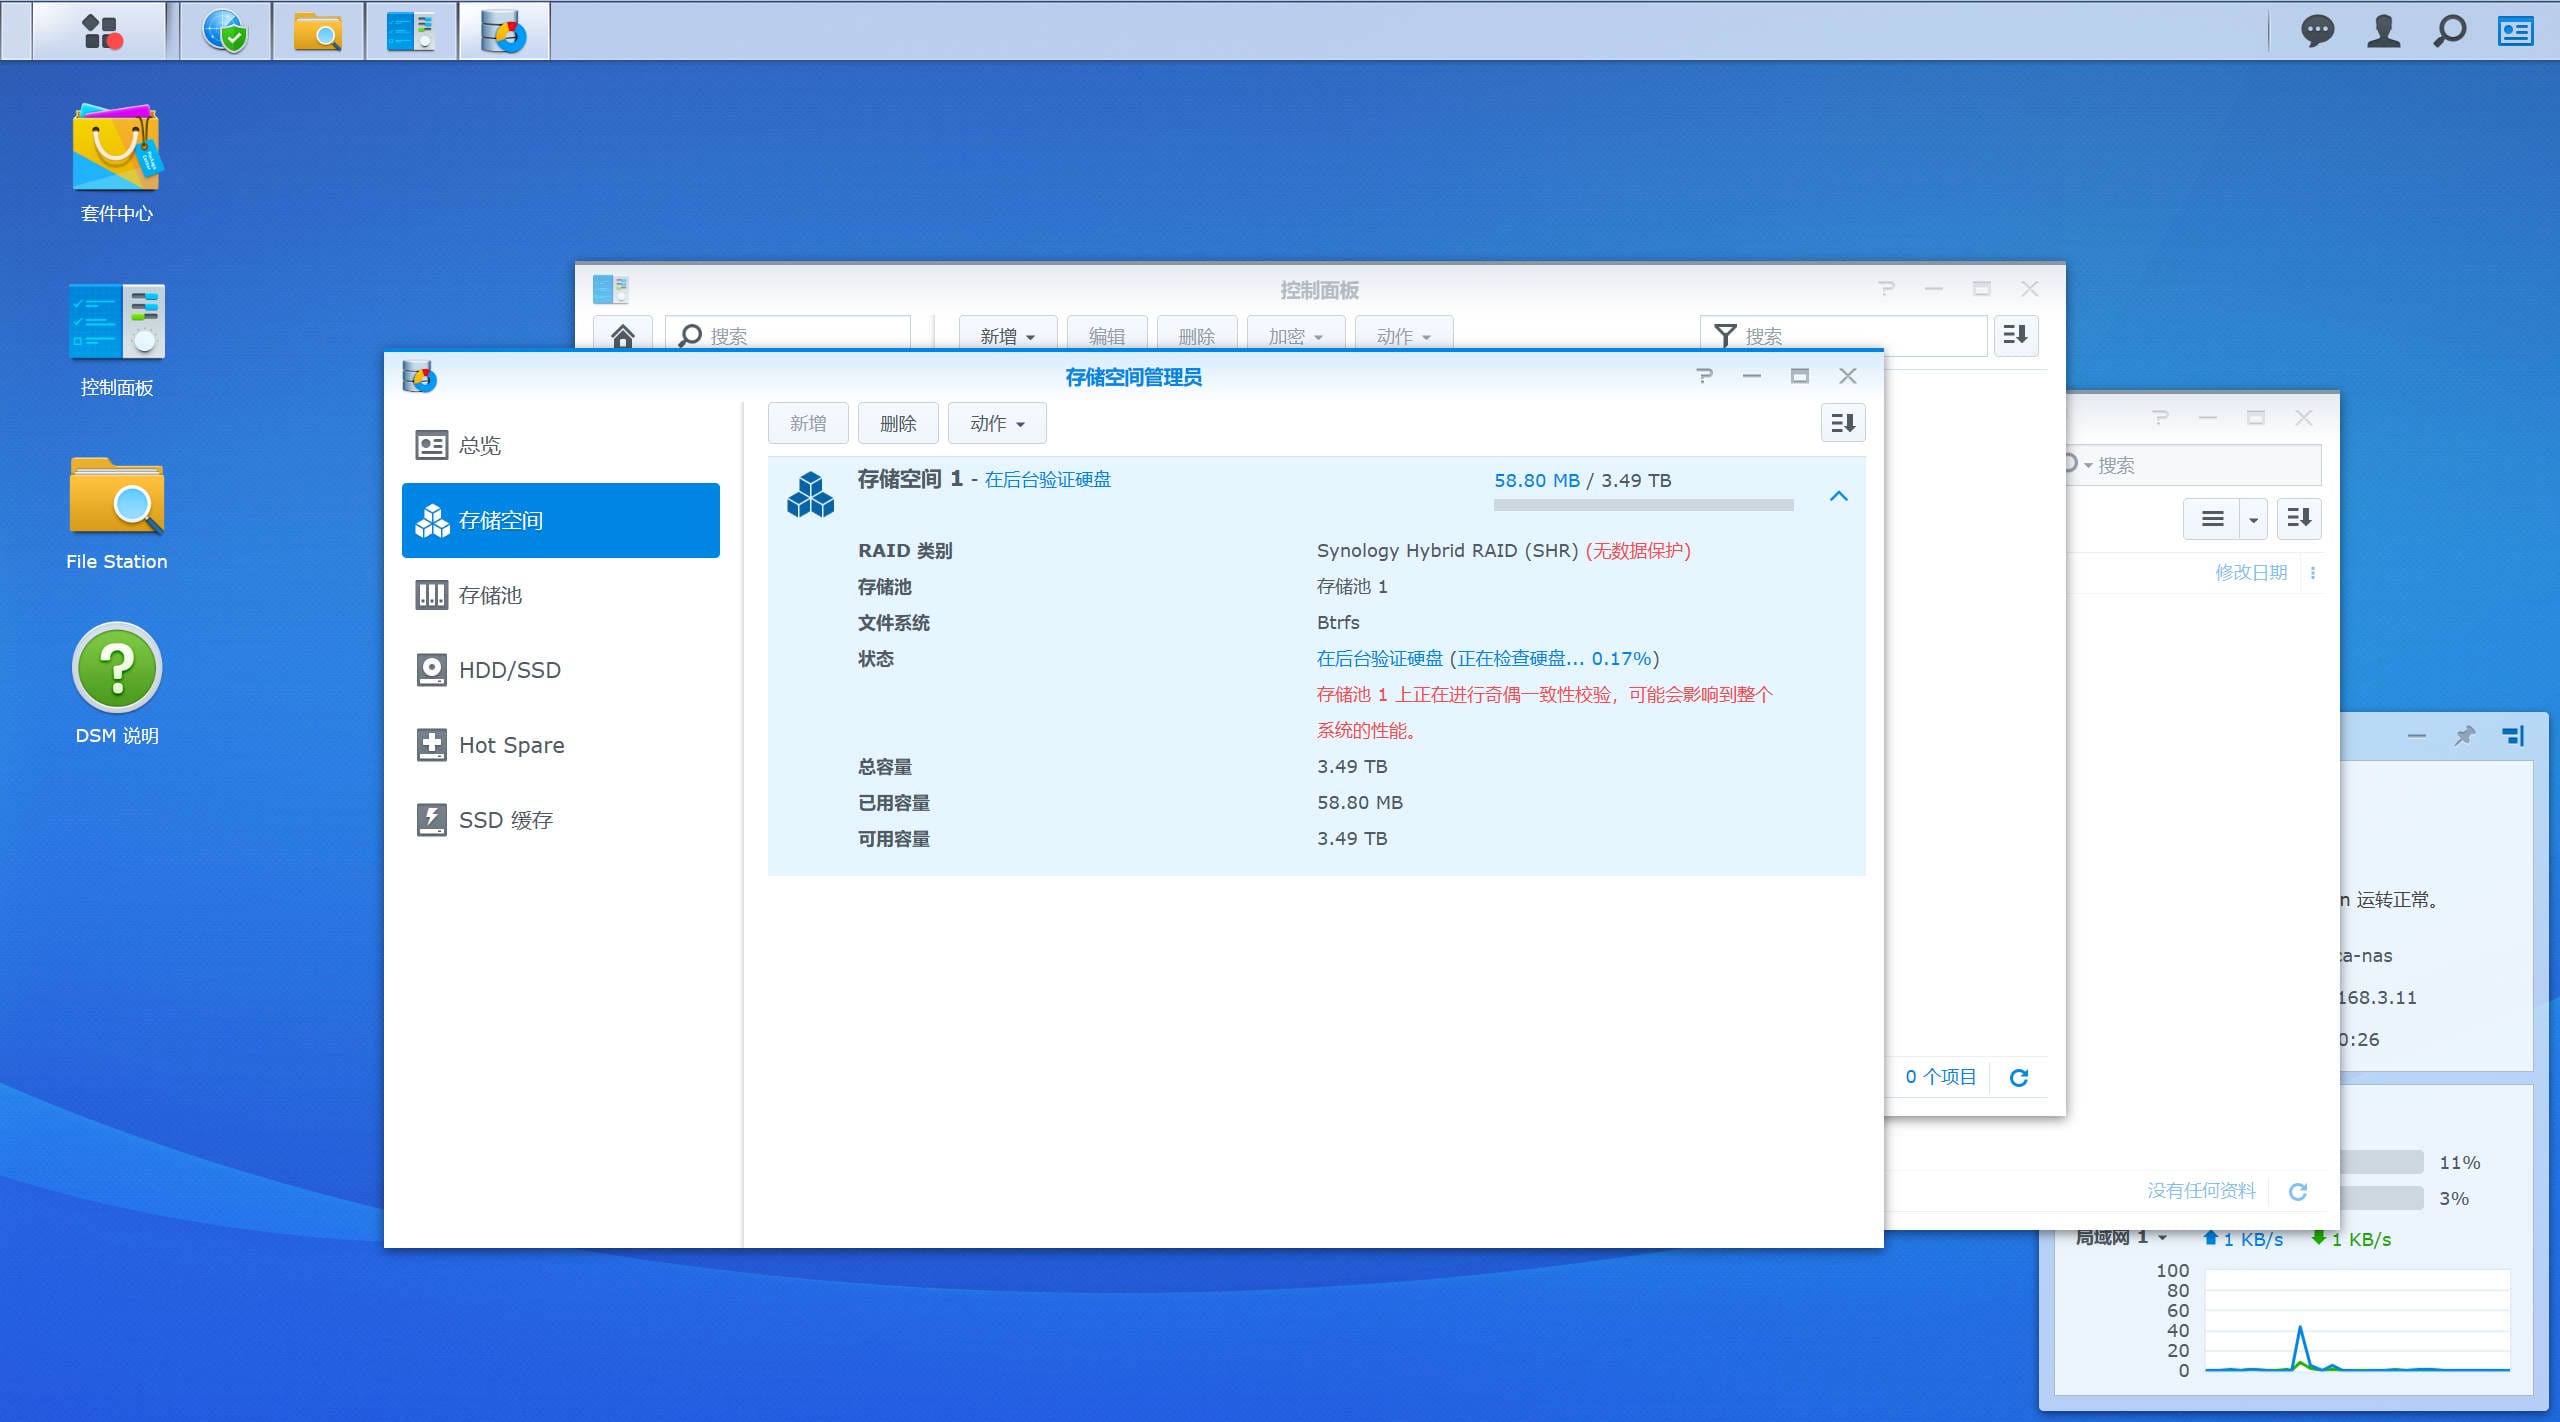Open widget panel layout settings icon

(2514, 736)
